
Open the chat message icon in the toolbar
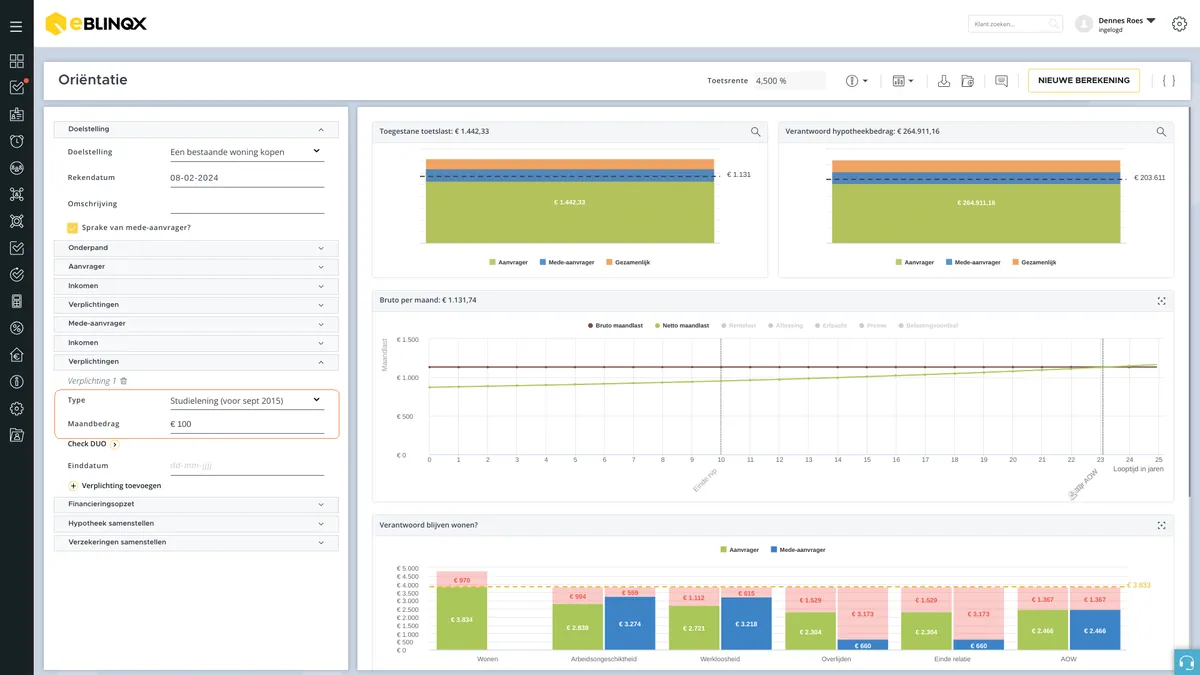tap(1001, 81)
